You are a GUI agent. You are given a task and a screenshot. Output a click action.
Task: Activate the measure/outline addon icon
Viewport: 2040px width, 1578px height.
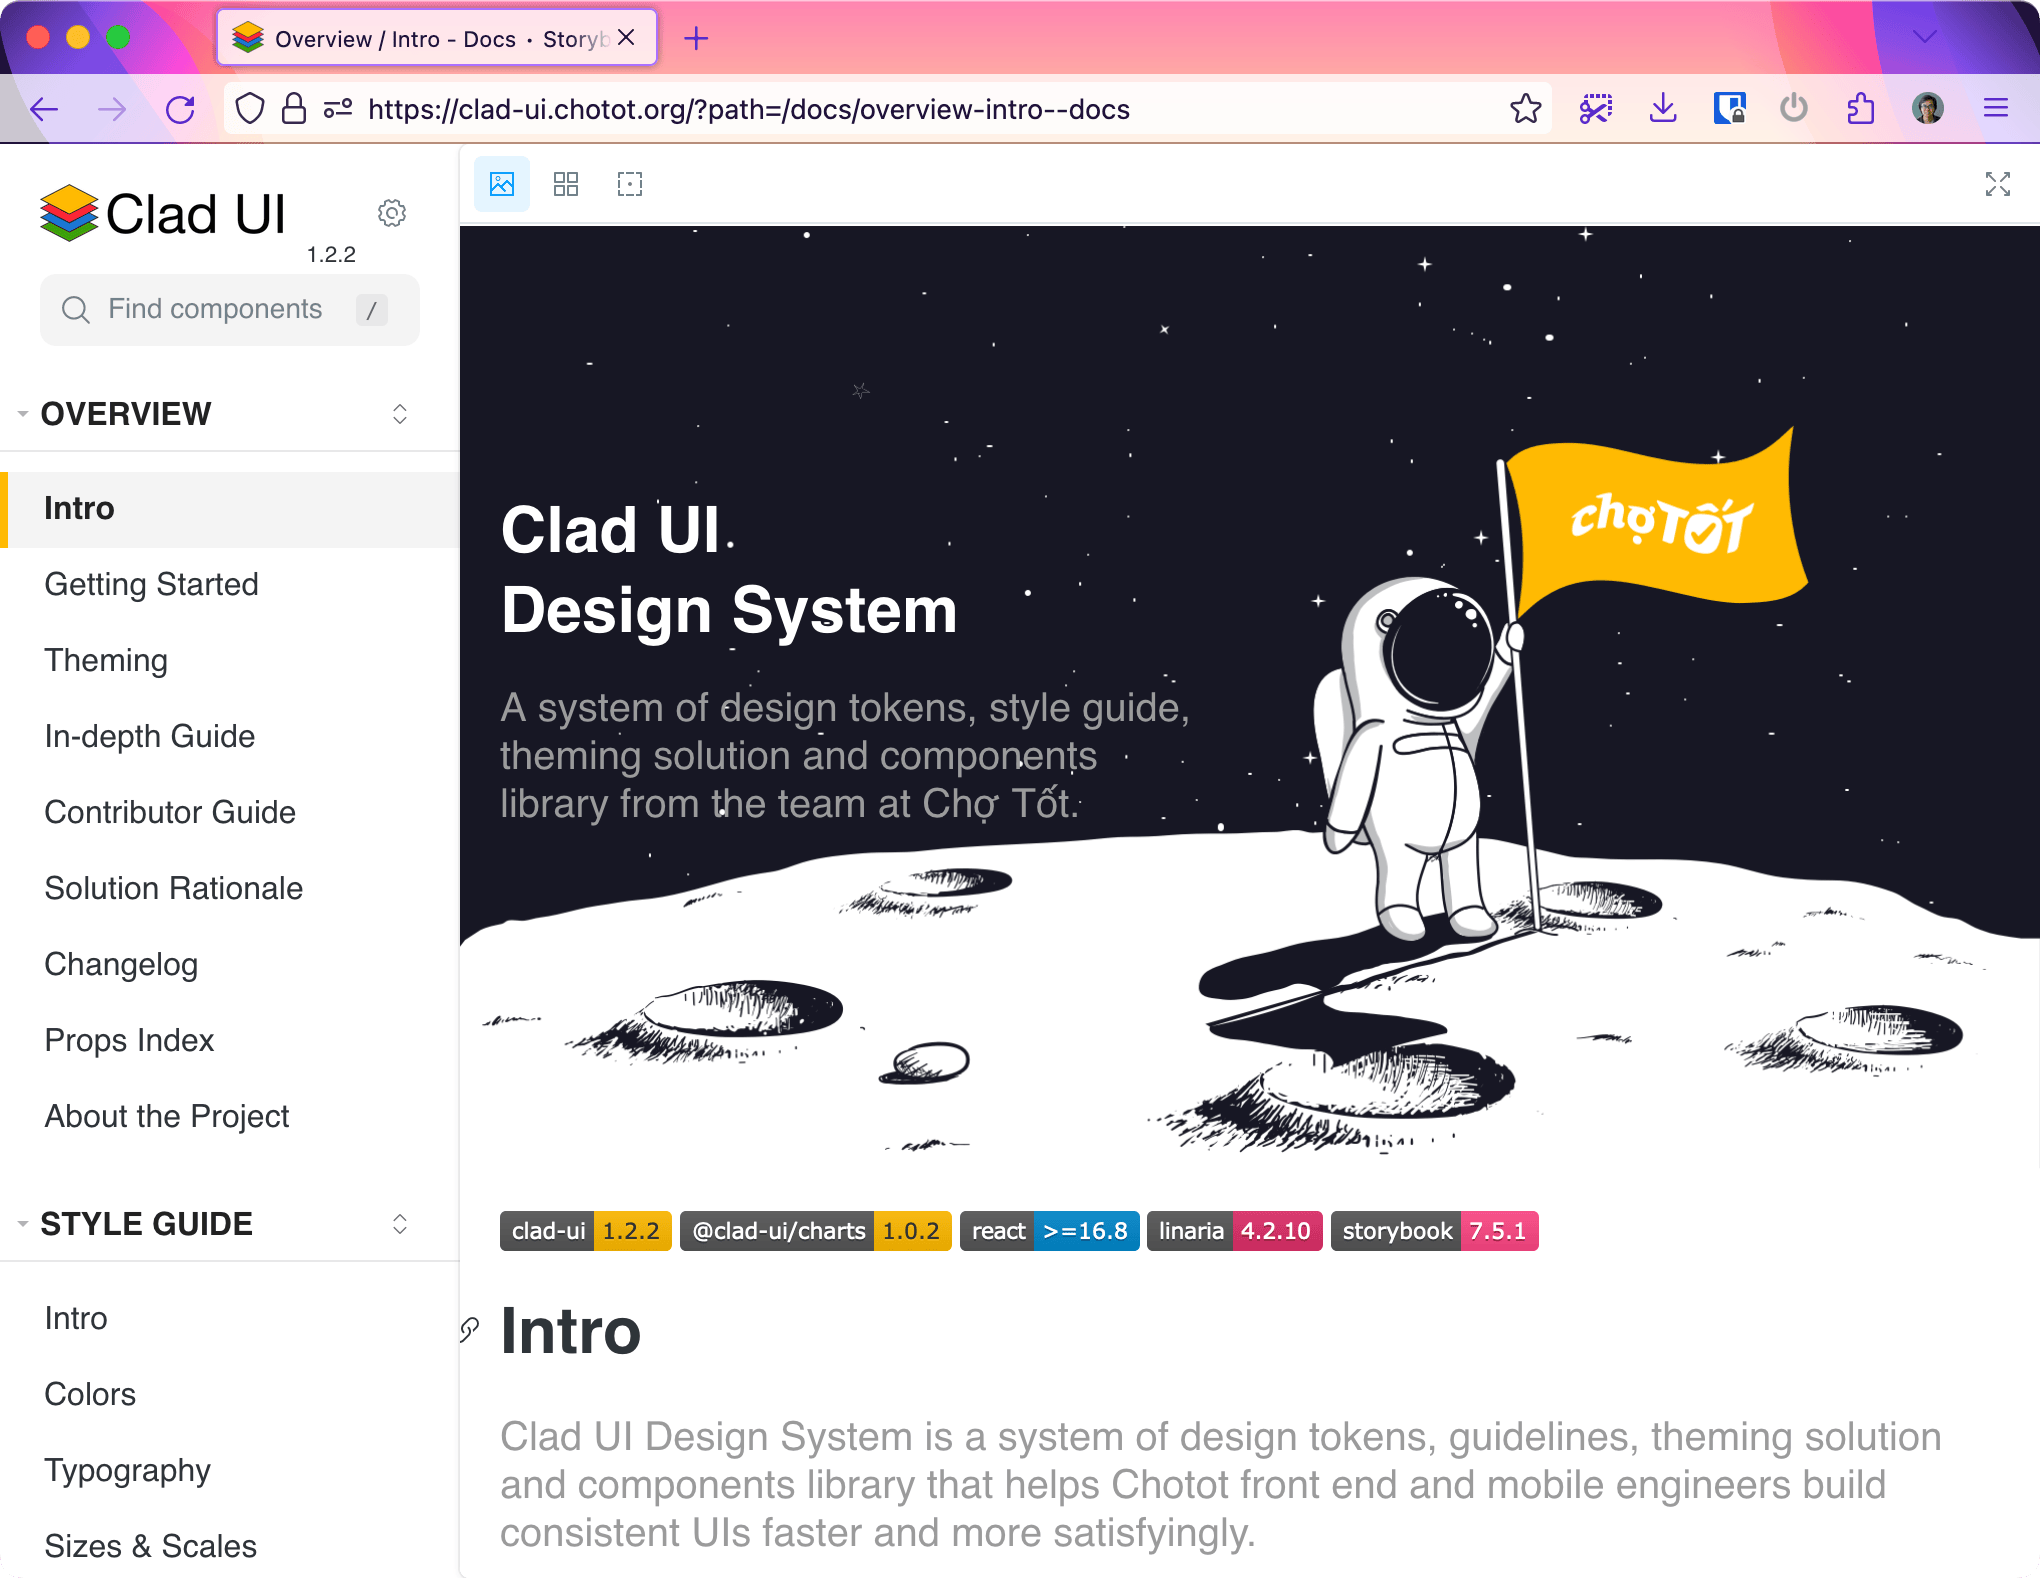pyautogui.click(x=630, y=184)
